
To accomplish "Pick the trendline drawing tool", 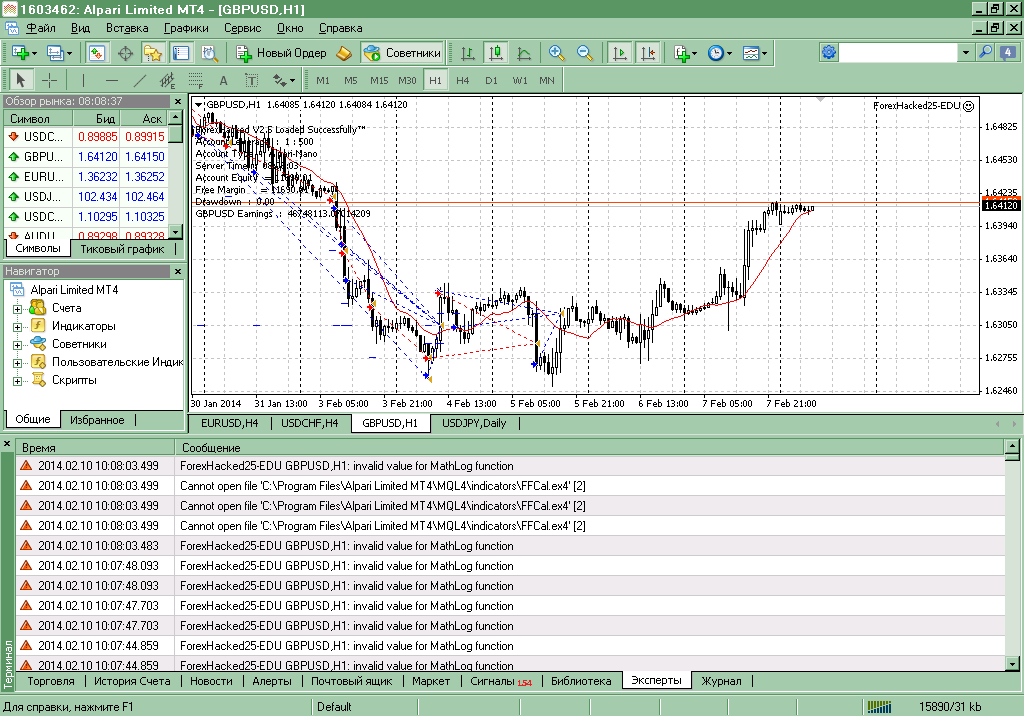I will tap(140, 80).
